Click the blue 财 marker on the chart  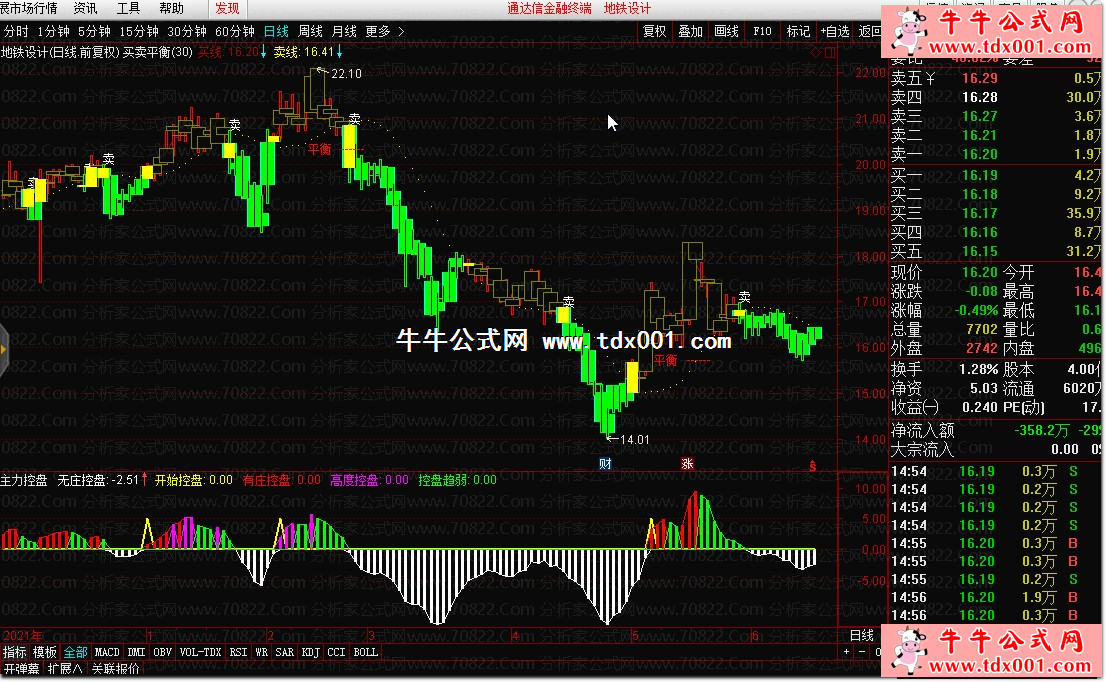605,463
